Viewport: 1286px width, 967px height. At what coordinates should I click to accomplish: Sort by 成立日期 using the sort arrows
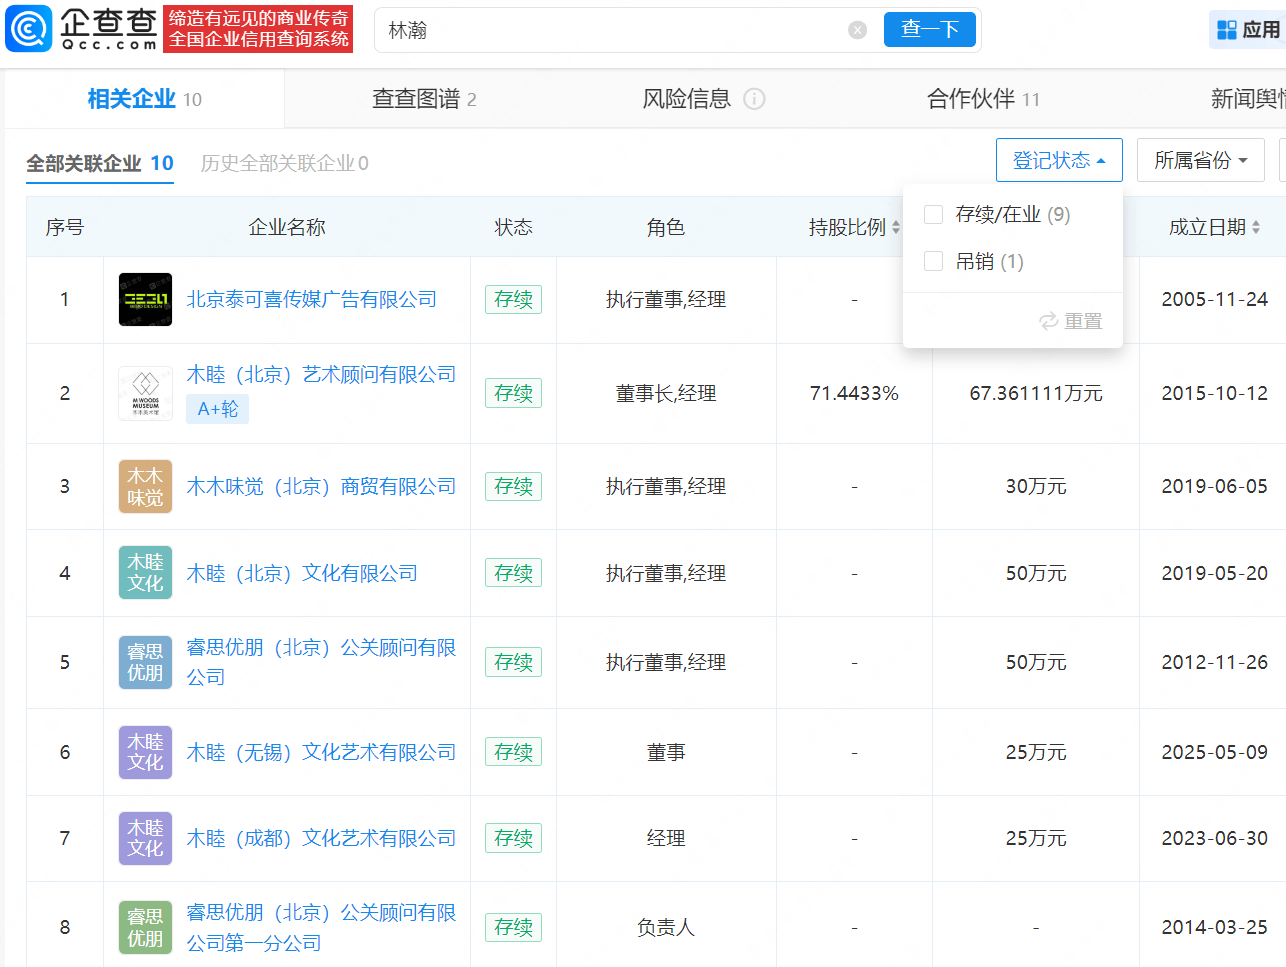1256,228
